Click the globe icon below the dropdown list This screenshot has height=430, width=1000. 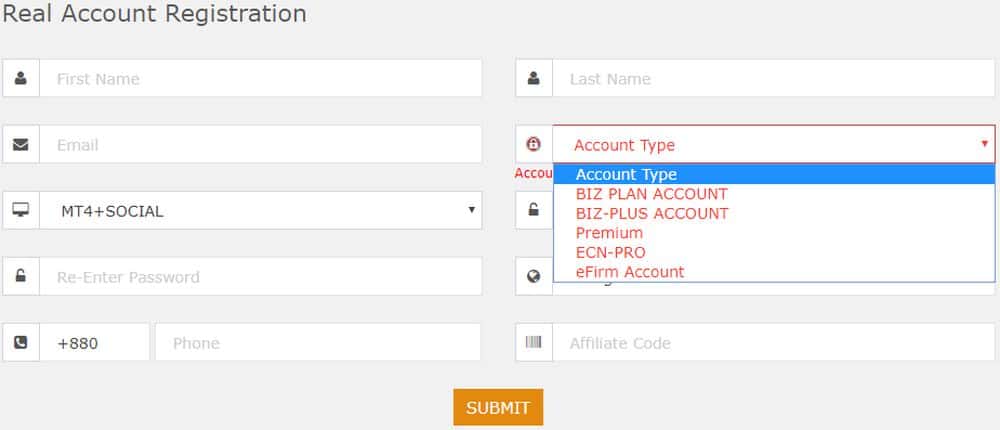[534, 276]
